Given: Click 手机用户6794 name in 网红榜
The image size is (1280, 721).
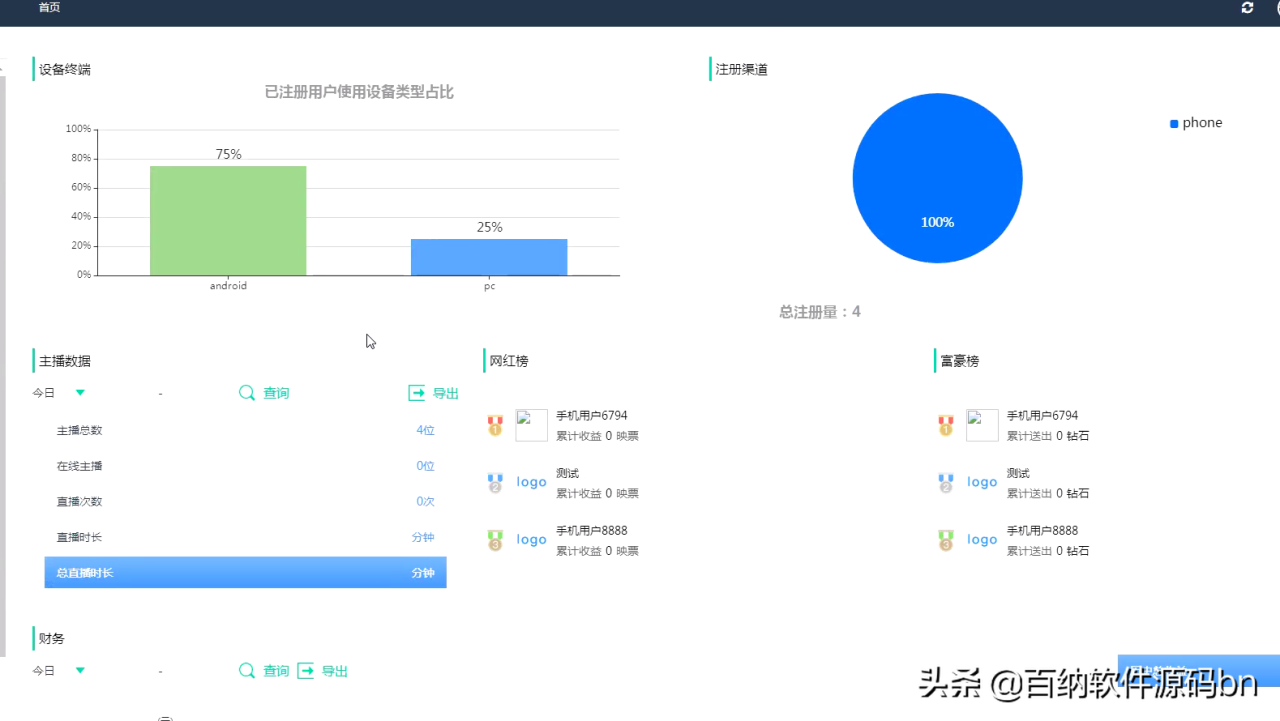Looking at the screenshot, I should (x=592, y=416).
